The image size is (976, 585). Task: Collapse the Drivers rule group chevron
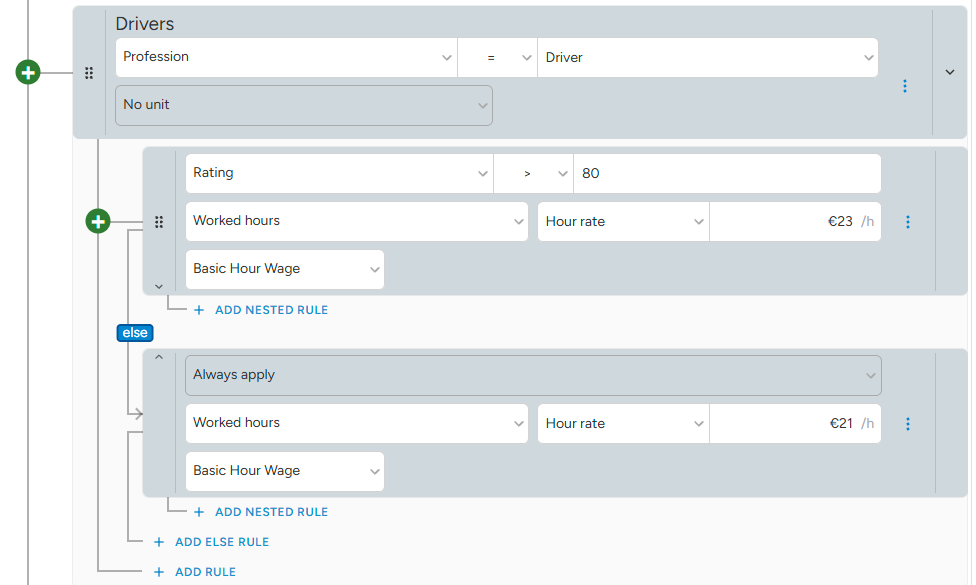(x=950, y=72)
